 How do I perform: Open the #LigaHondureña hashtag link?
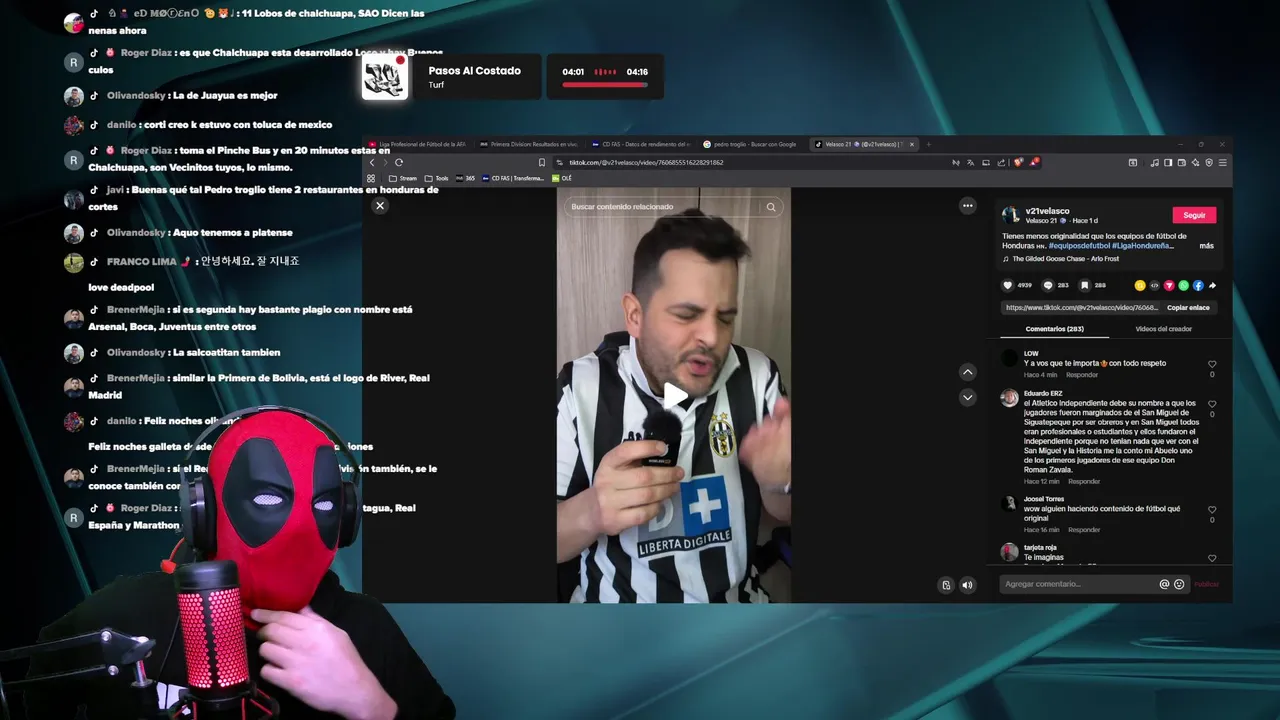[x=1142, y=245]
